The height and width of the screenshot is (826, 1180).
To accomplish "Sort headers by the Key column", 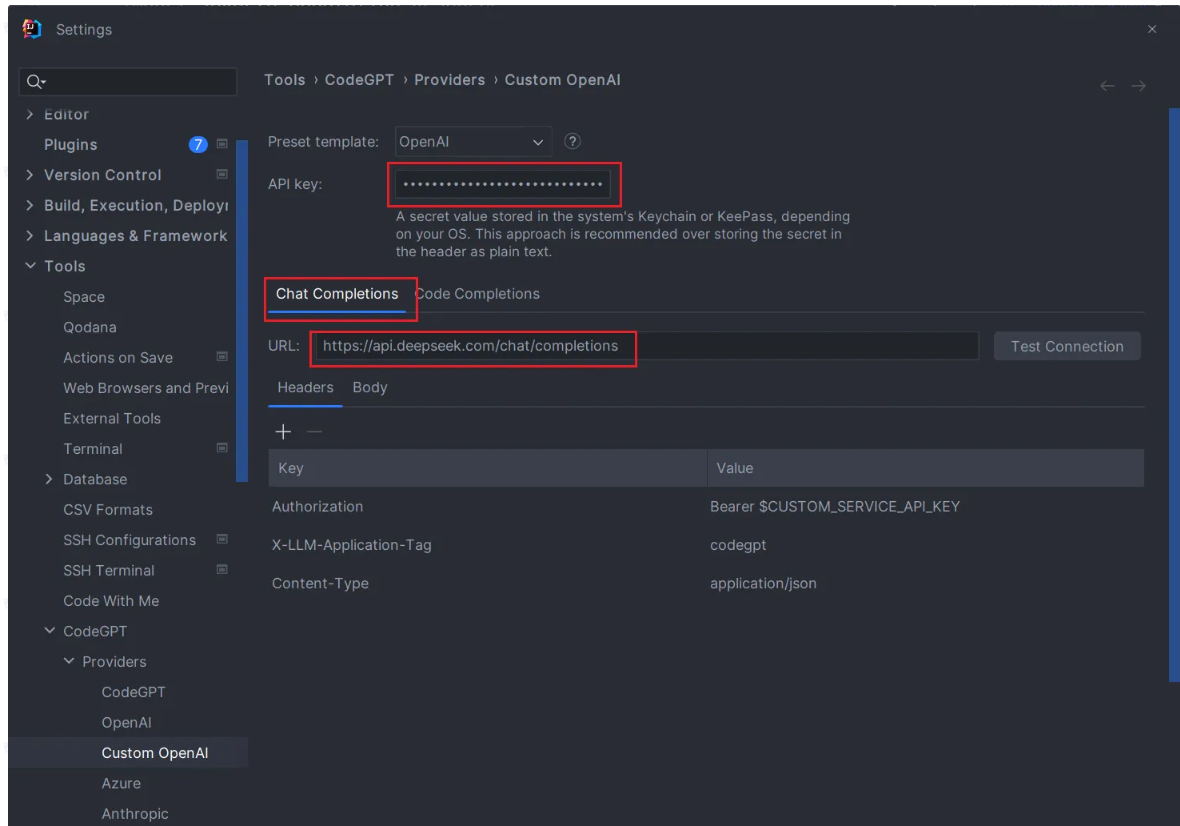I will pos(488,468).
